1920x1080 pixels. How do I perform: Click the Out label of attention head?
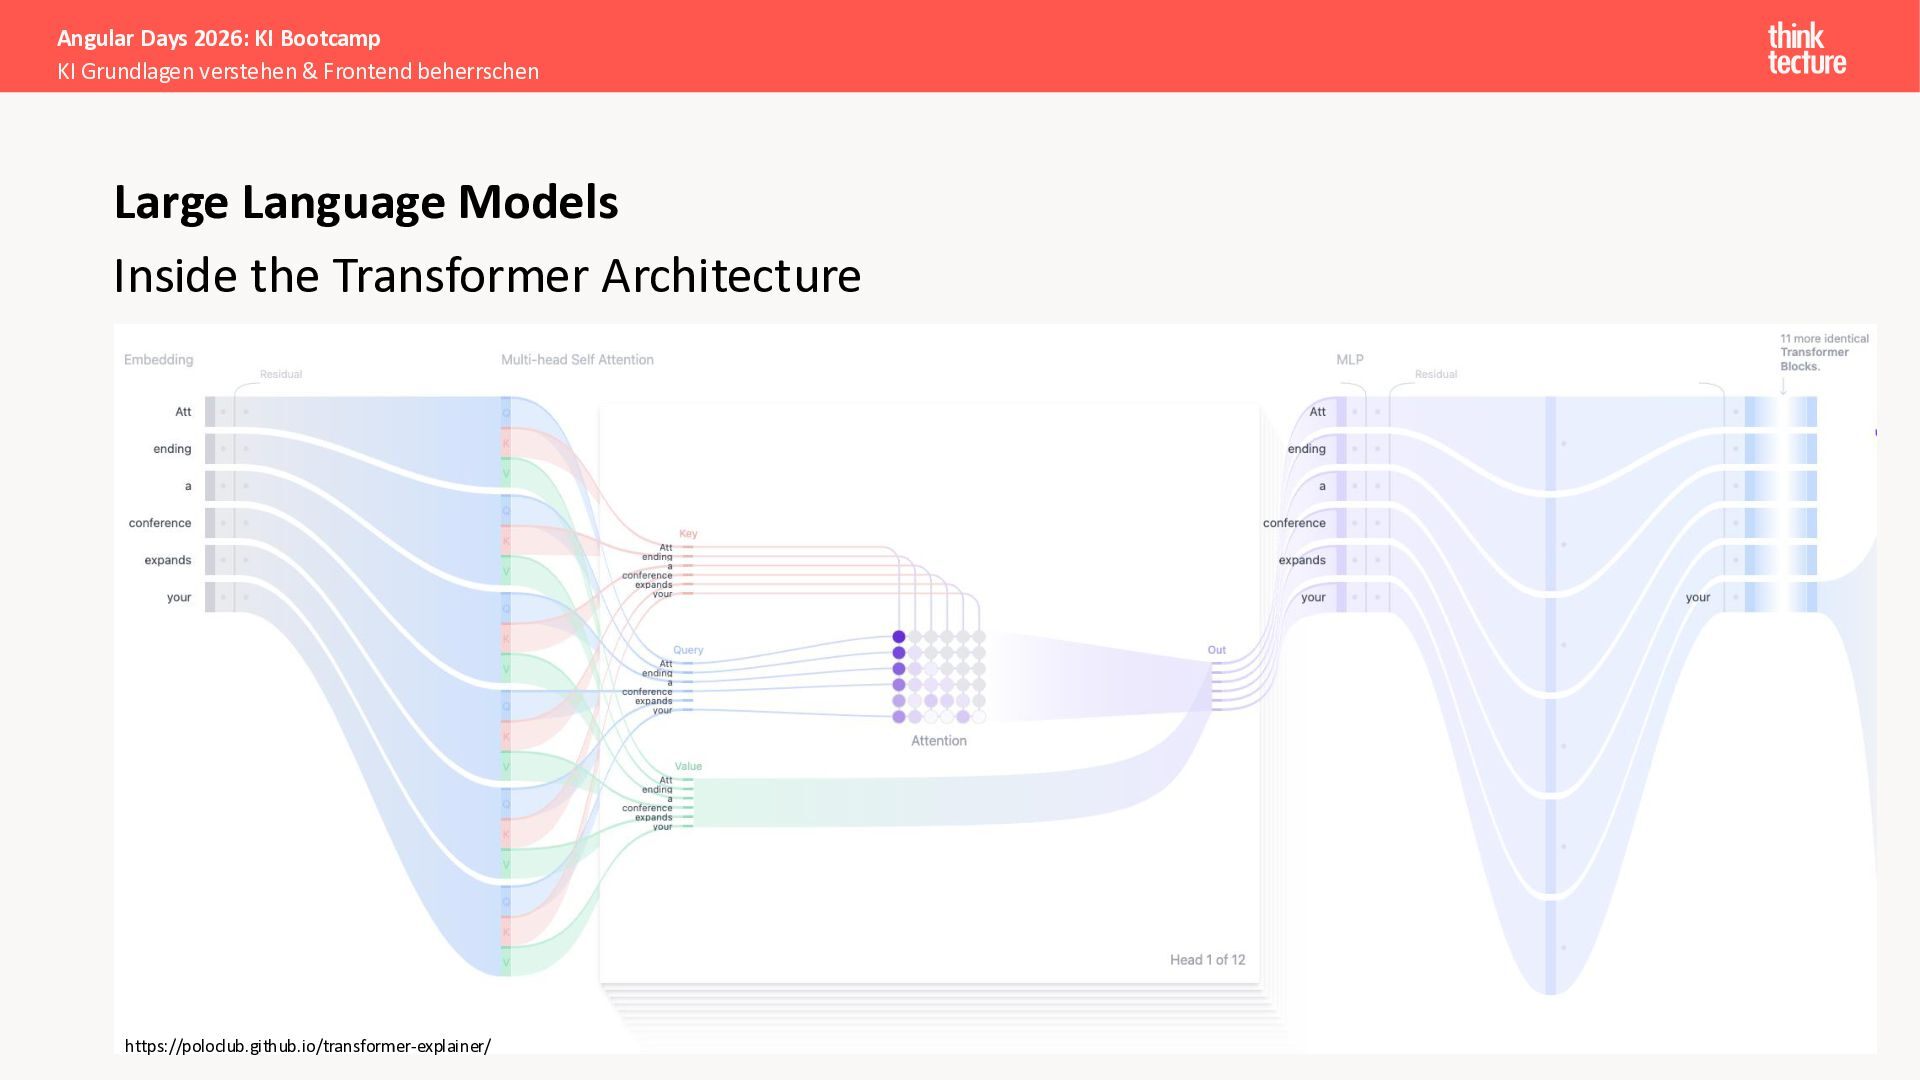coord(1216,650)
